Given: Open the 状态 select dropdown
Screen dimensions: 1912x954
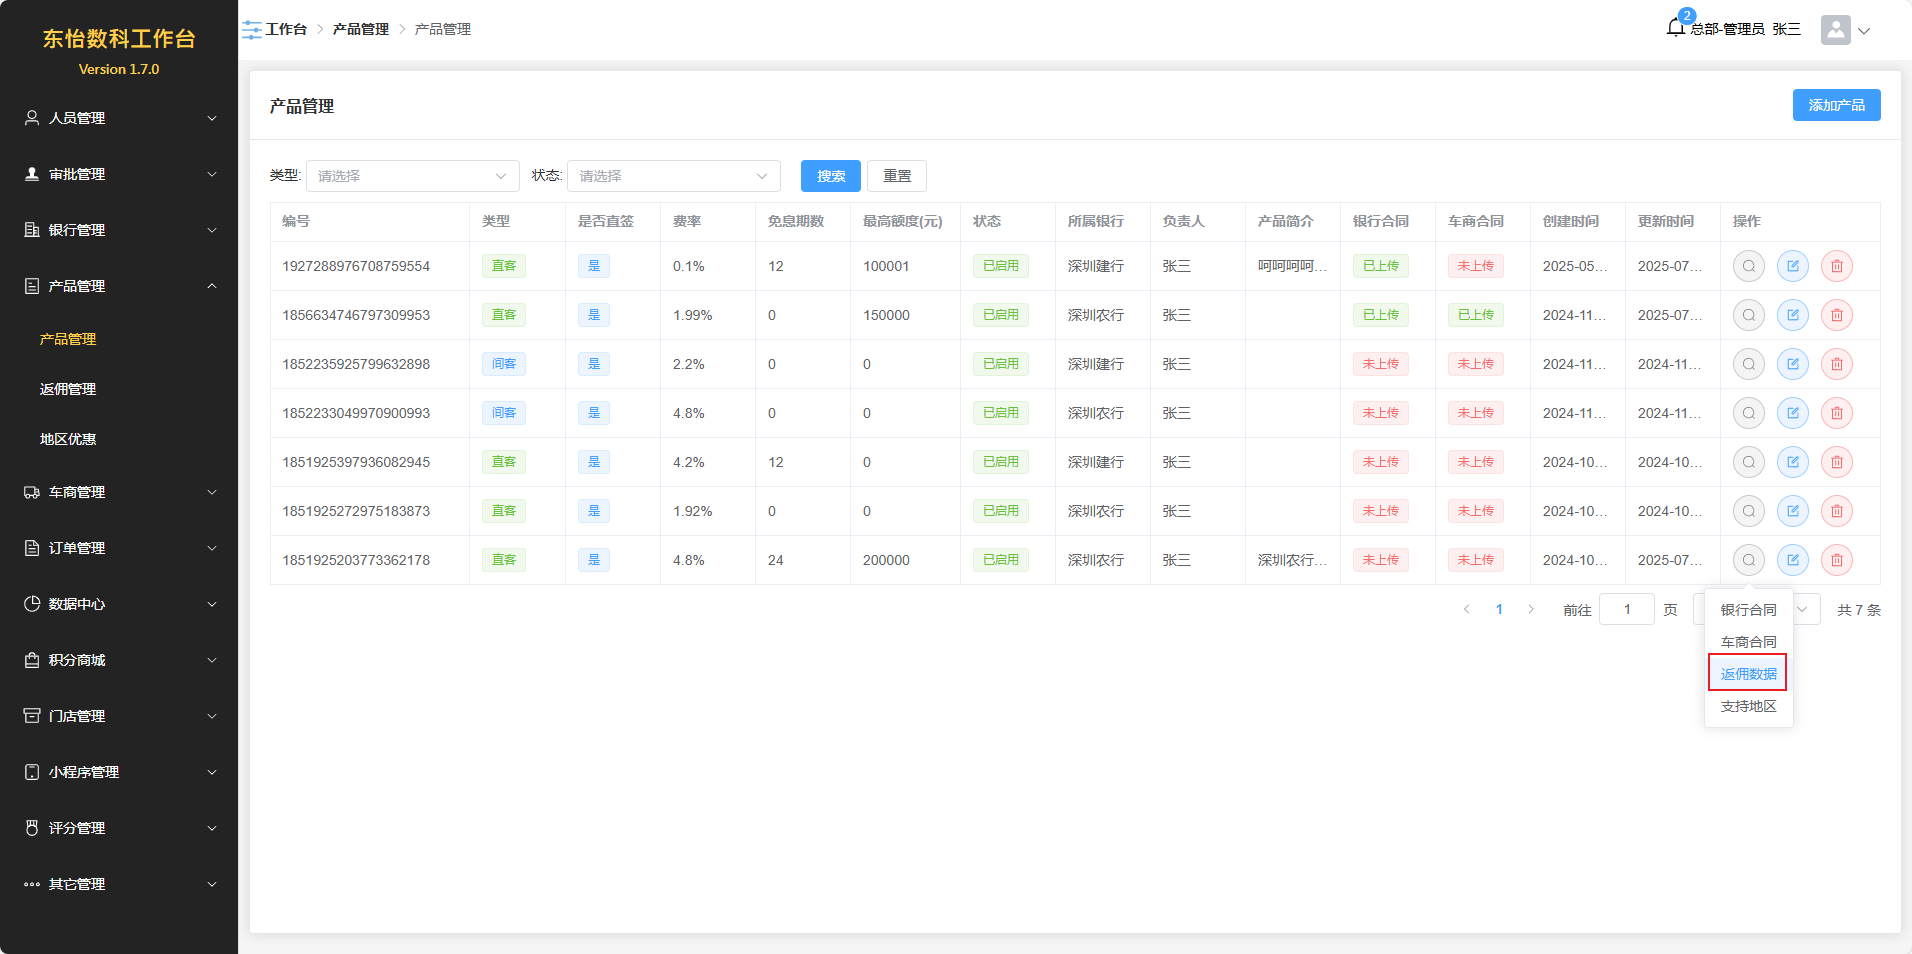Looking at the screenshot, I should tap(673, 176).
